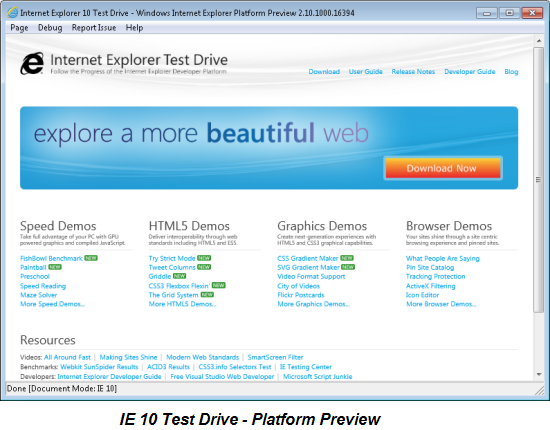Viewport: 550px width, 430px height.
Task: Click the vertical scrollbar thumb
Action: tap(538, 180)
